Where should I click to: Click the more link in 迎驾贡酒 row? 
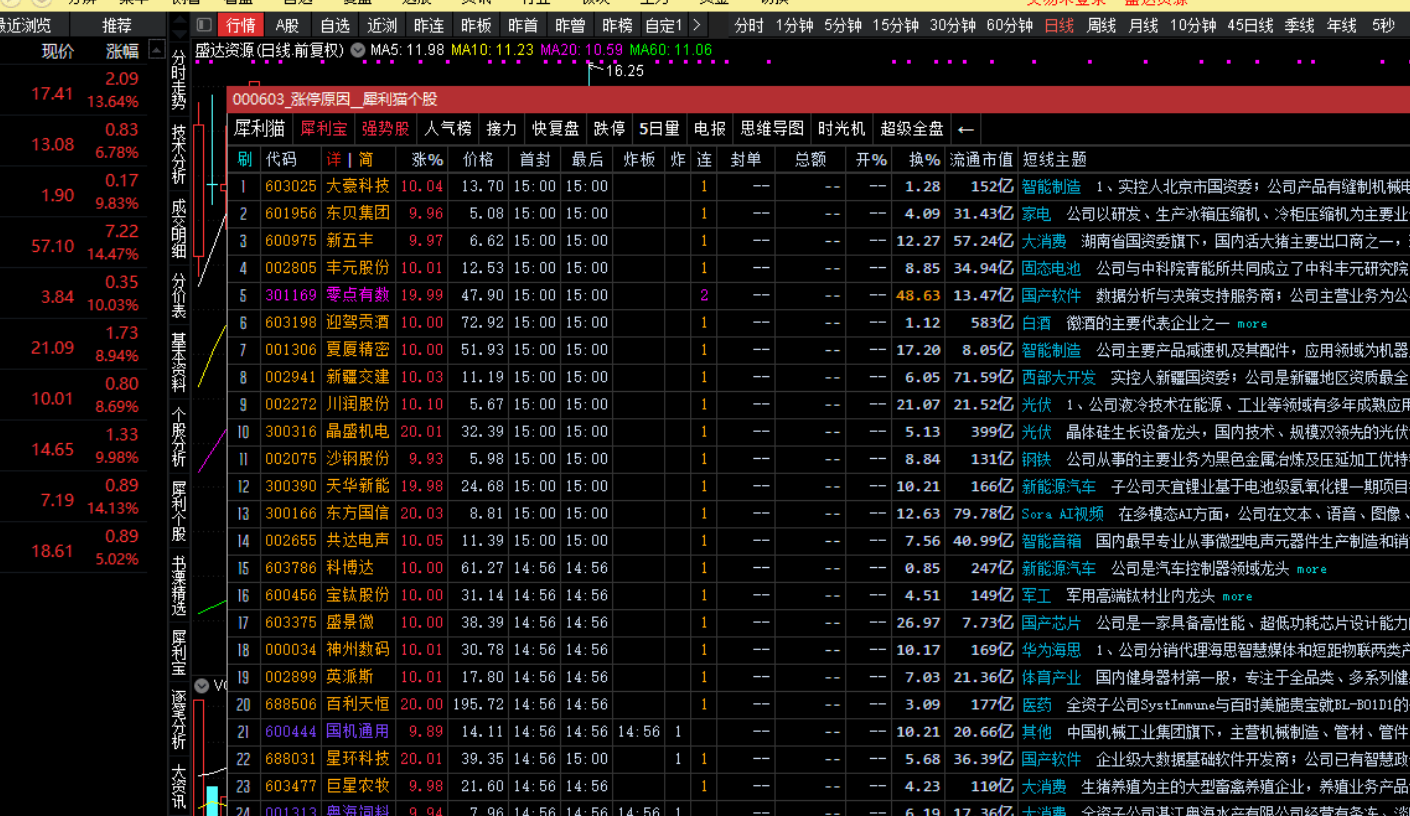(1252, 323)
